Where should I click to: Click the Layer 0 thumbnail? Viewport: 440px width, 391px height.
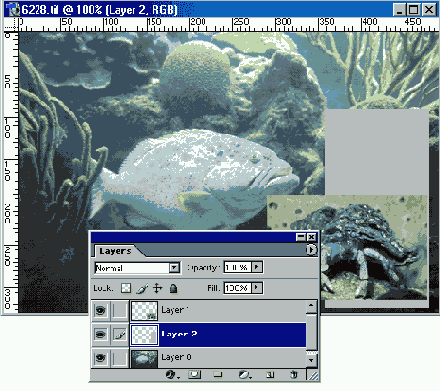144,359
